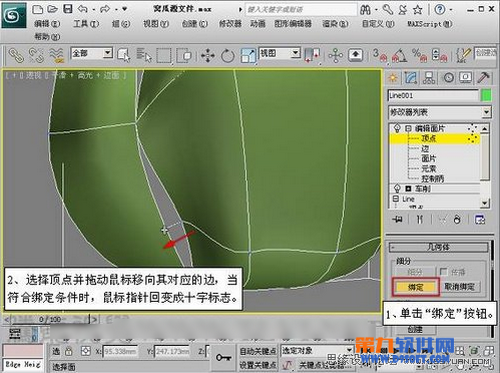Click the 取消绑定 unbind button
Image resolution: width=500 pixels, height=373 pixels.
pos(460,287)
